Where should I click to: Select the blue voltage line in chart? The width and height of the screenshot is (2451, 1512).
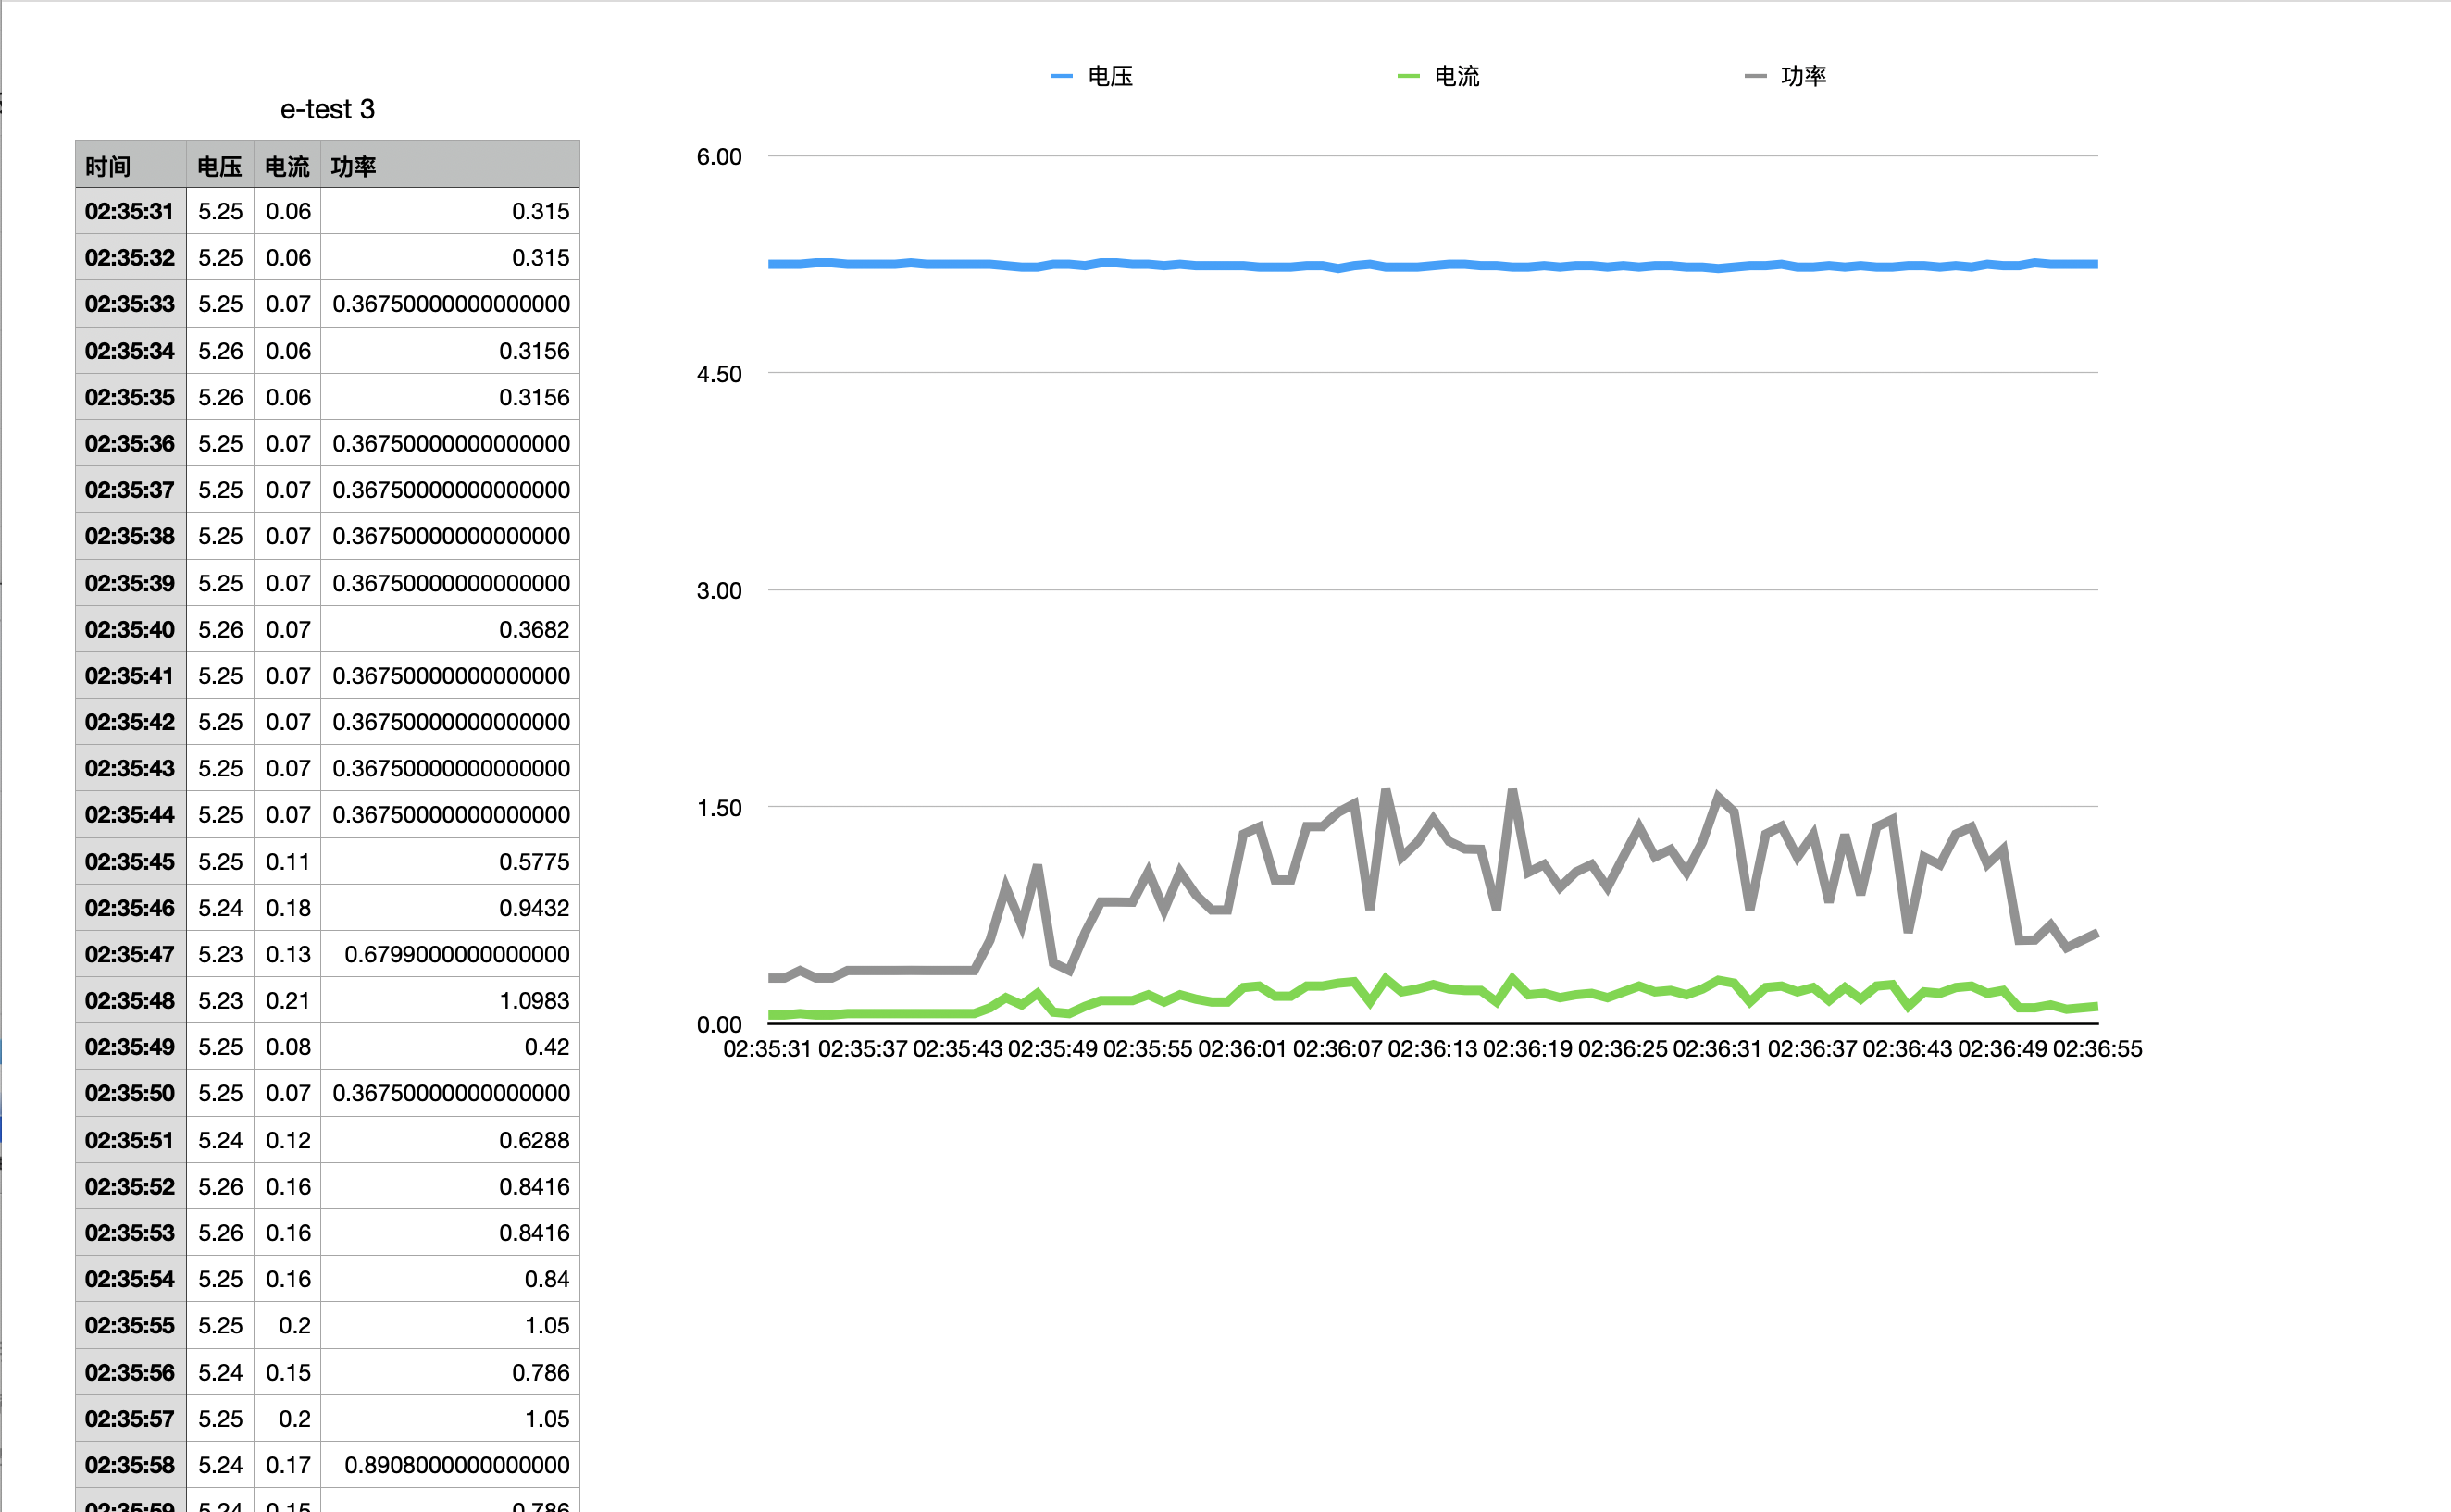[x=1432, y=265]
